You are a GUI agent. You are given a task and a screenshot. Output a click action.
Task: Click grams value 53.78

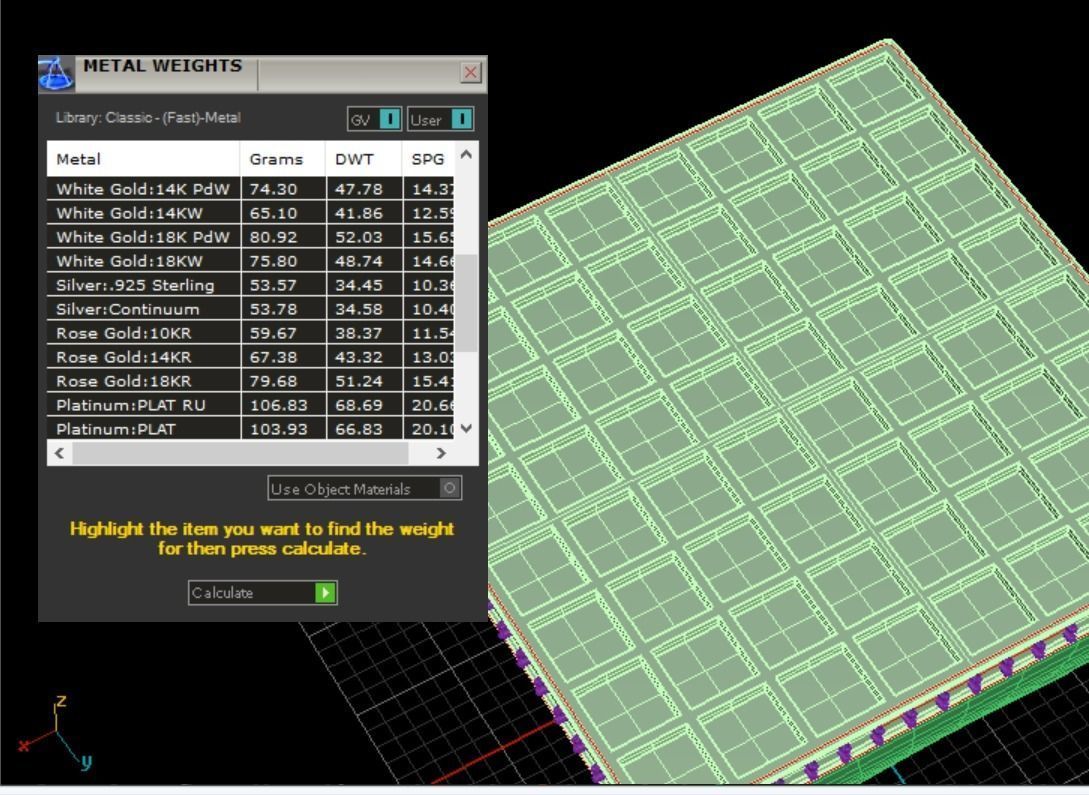274,309
